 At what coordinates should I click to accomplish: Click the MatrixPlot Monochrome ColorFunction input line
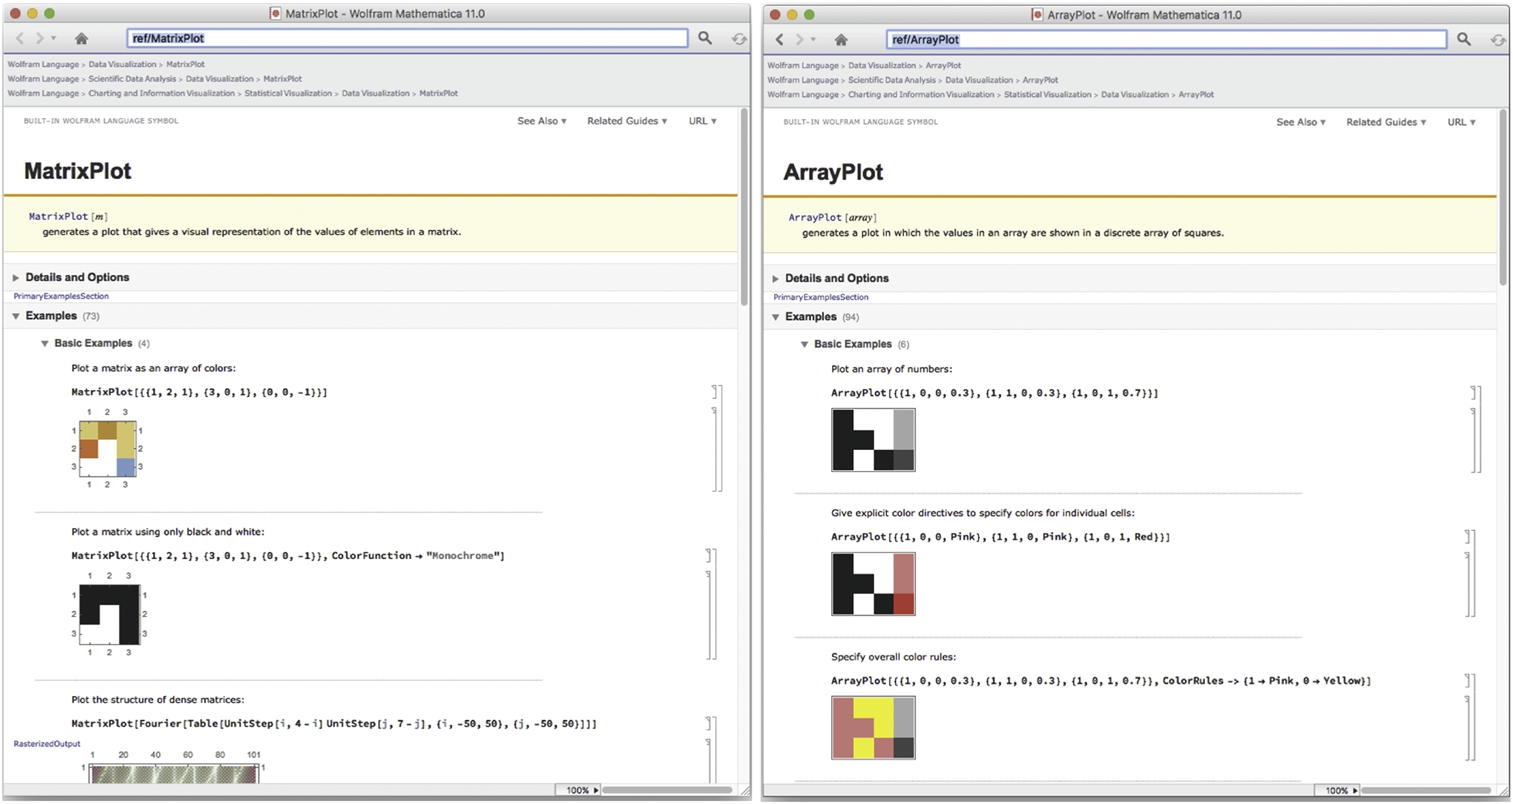(x=288, y=556)
